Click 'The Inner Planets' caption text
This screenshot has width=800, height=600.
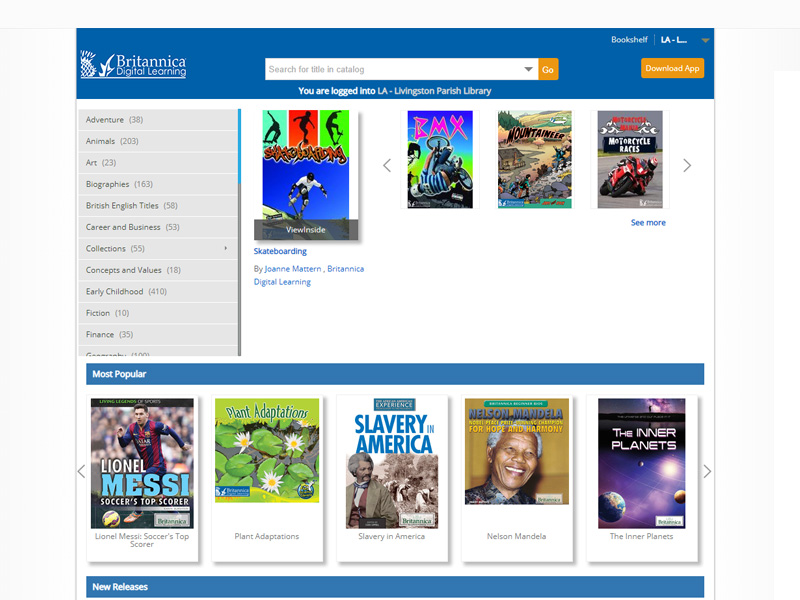(641, 536)
